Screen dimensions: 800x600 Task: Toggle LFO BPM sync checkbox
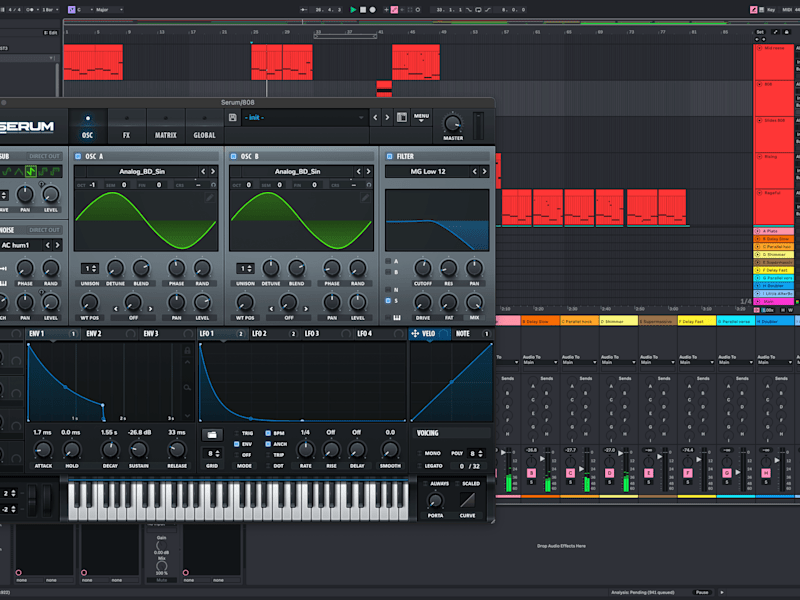(x=268, y=433)
